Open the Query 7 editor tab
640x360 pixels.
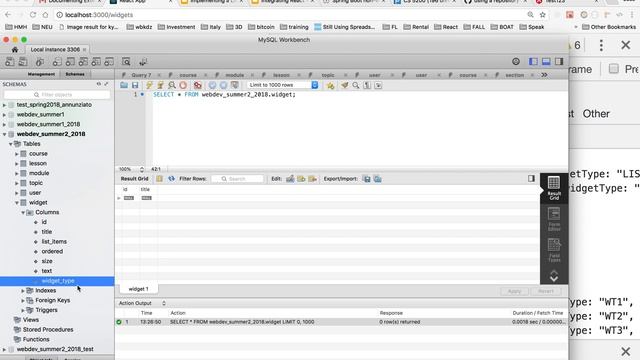tap(141, 75)
